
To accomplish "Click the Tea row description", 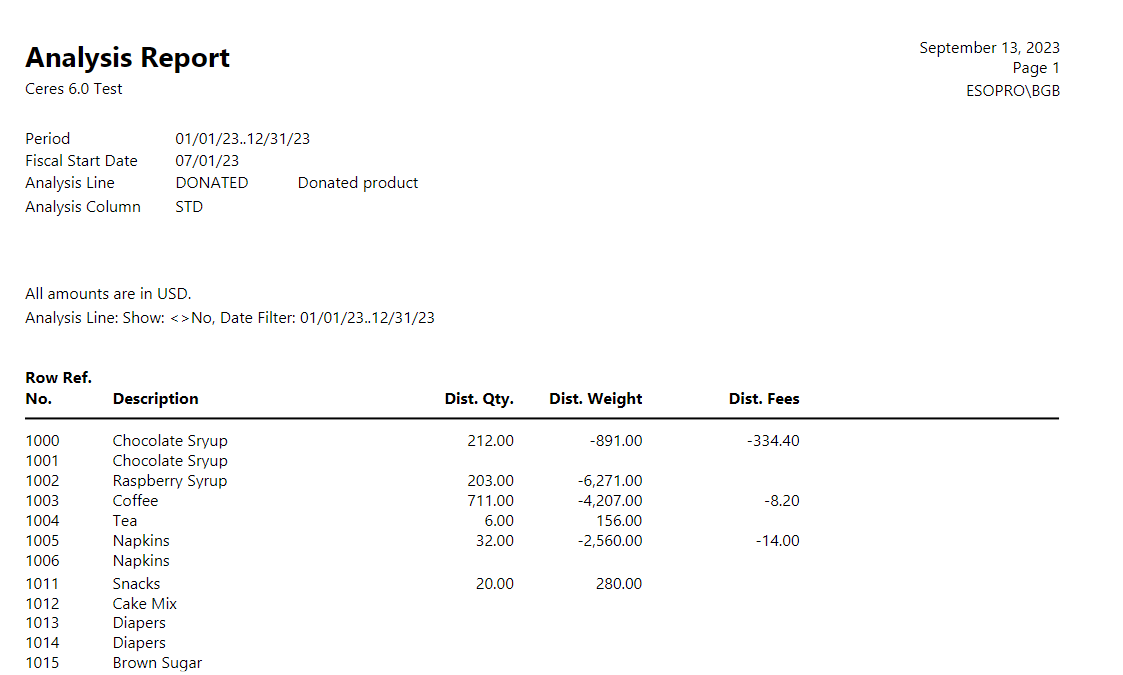I will pos(125,521).
